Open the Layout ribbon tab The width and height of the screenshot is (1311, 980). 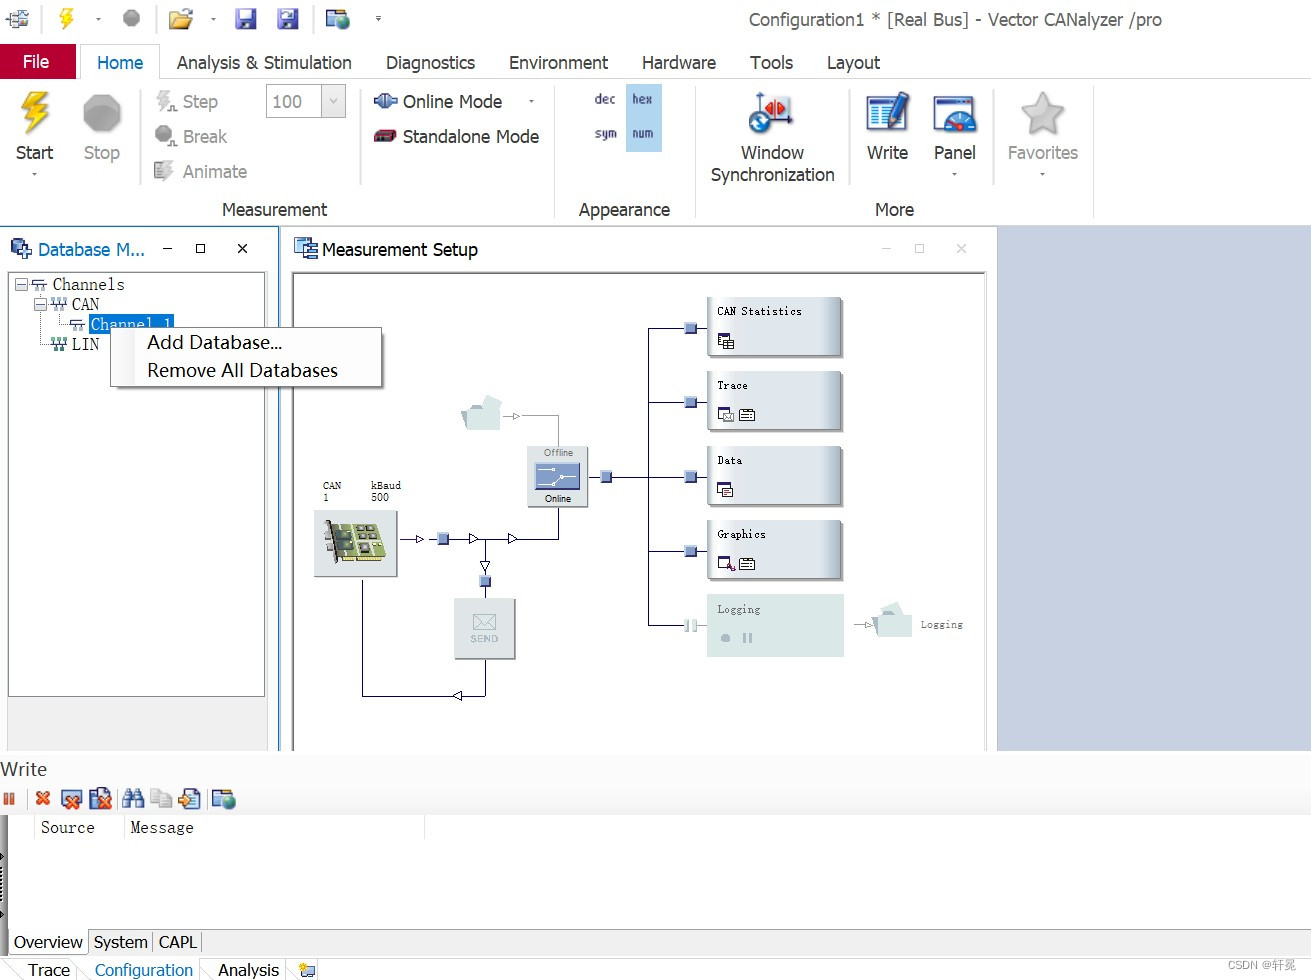coord(853,62)
